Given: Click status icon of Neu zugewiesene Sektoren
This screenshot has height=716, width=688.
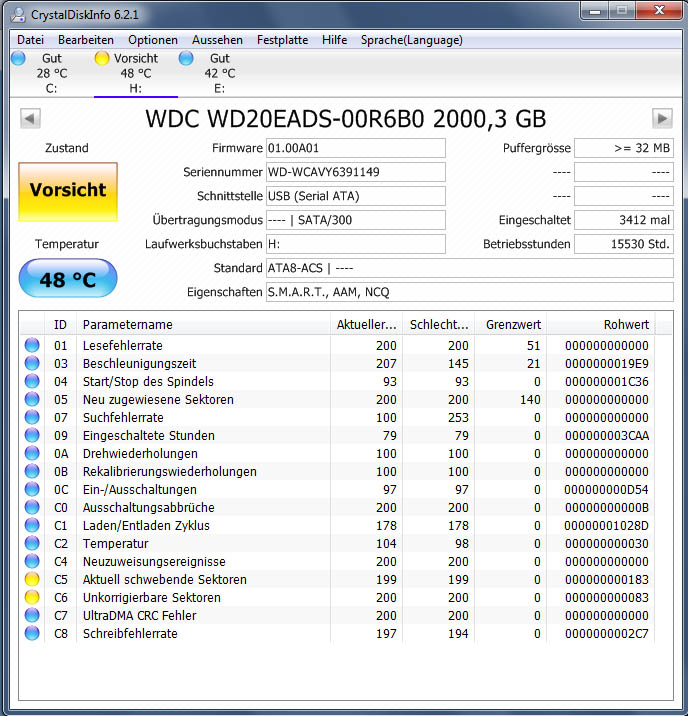Looking at the screenshot, I should click(32, 400).
